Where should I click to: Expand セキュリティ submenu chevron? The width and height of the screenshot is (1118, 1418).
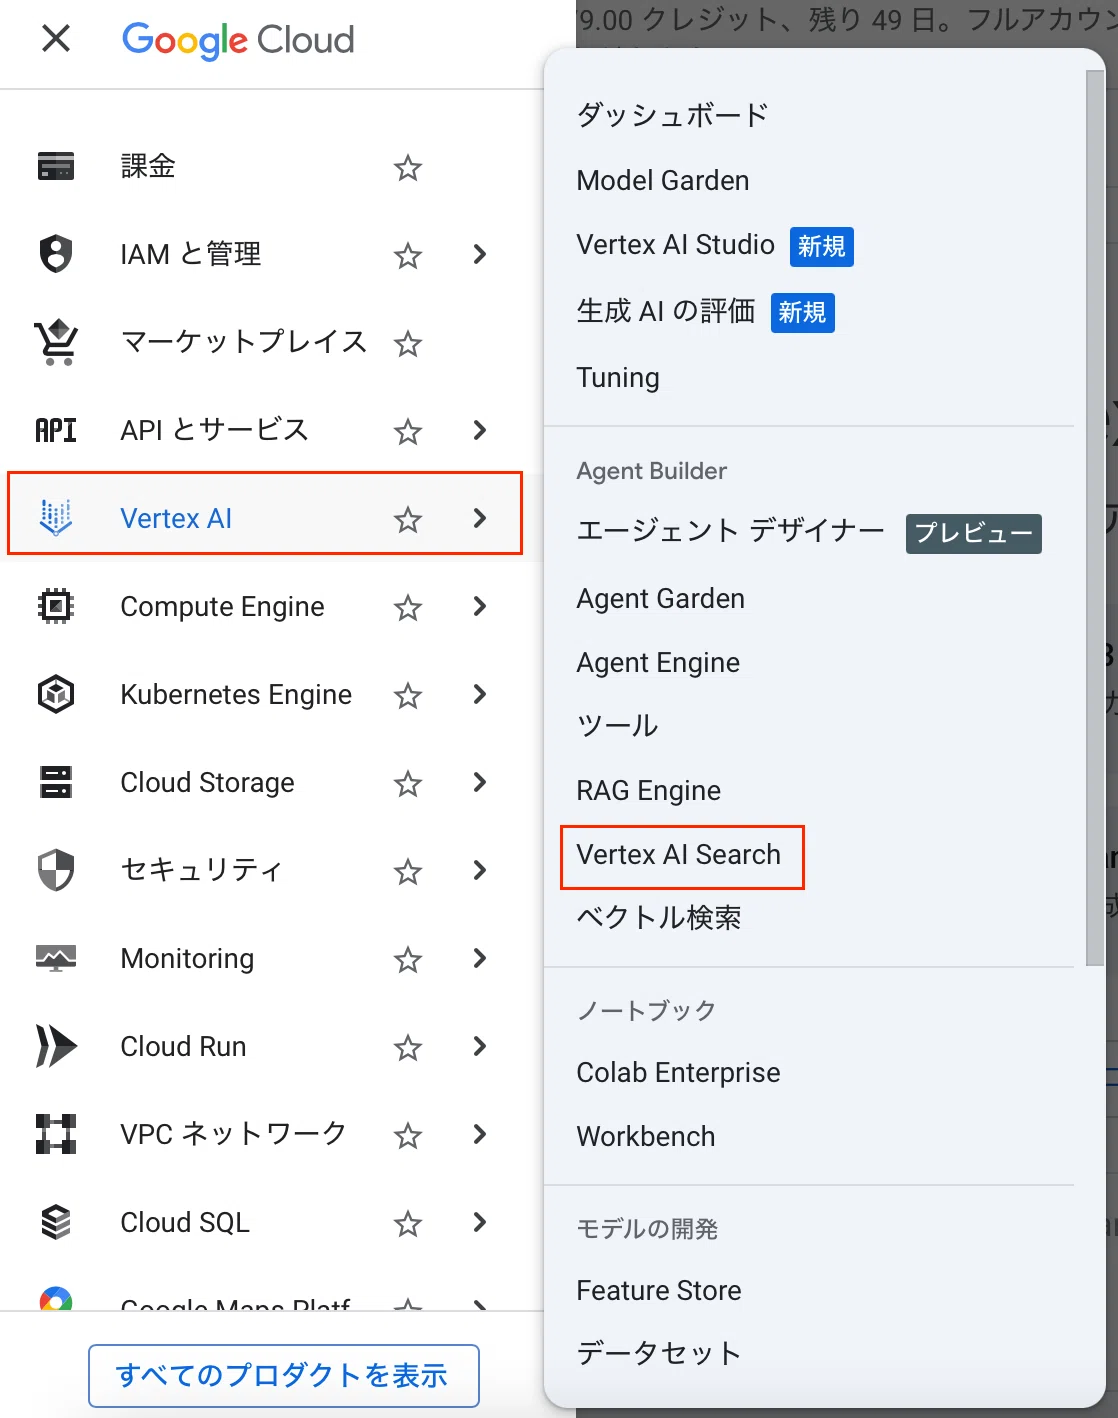click(480, 870)
